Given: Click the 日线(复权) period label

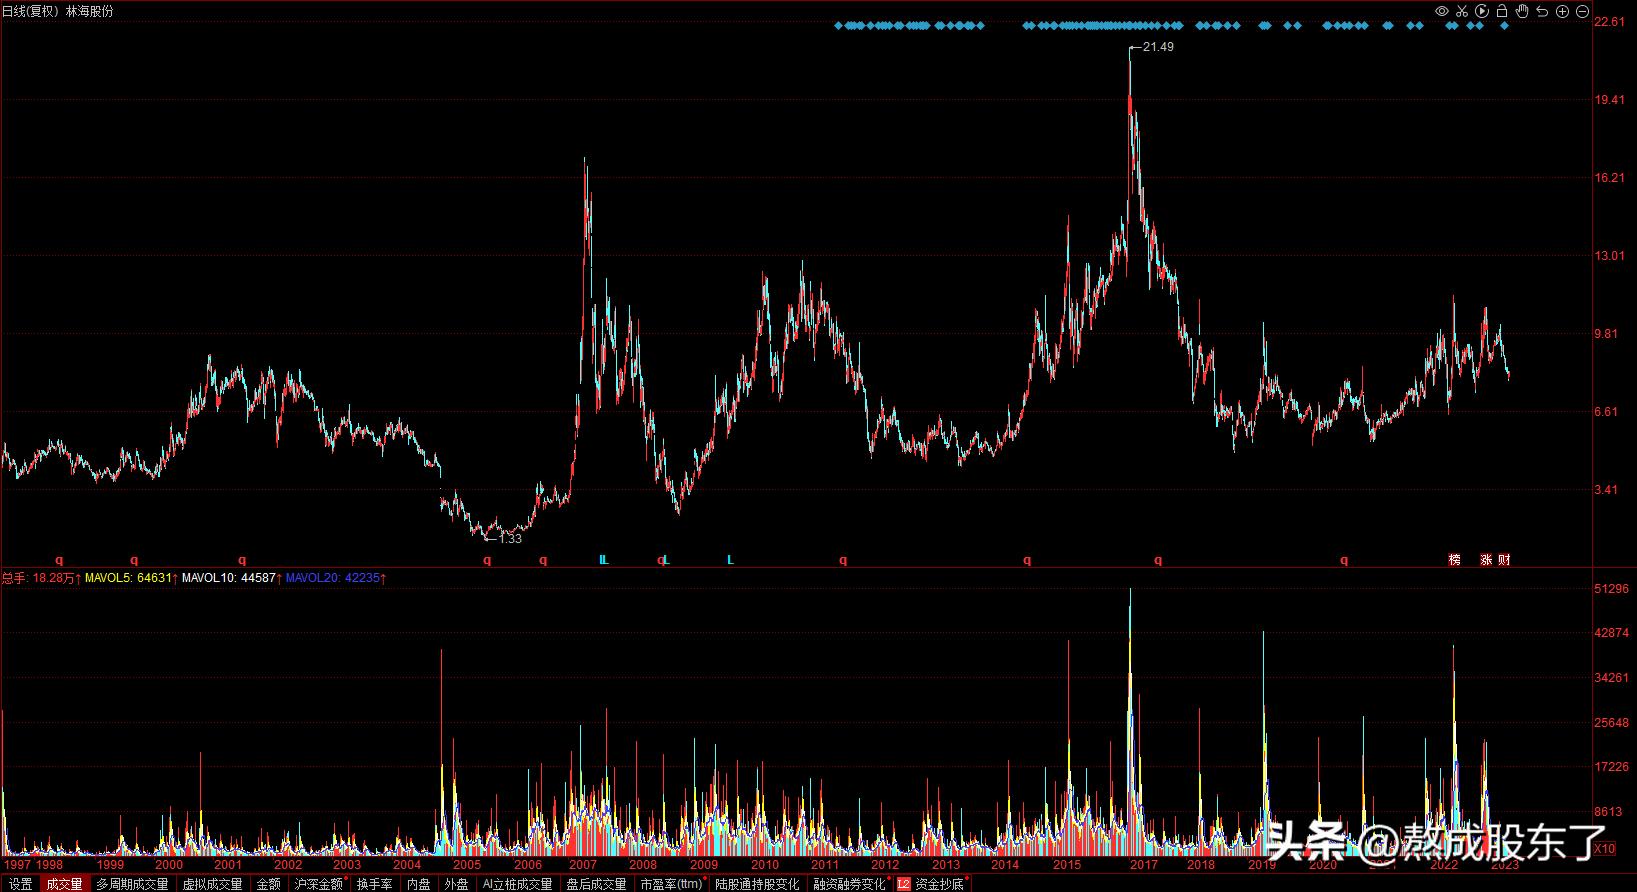Looking at the screenshot, I should click(32, 11).
